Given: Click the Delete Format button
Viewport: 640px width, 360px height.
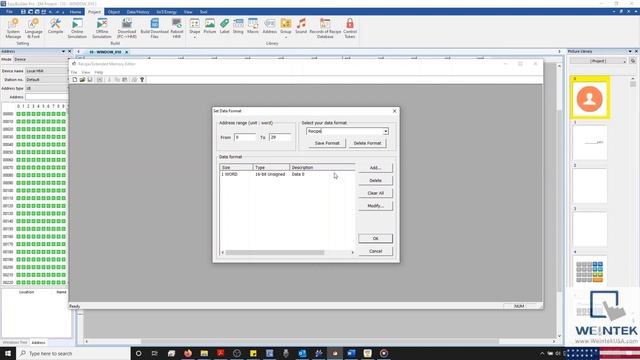Looking at the screenshot, I should tap(367, 143).
